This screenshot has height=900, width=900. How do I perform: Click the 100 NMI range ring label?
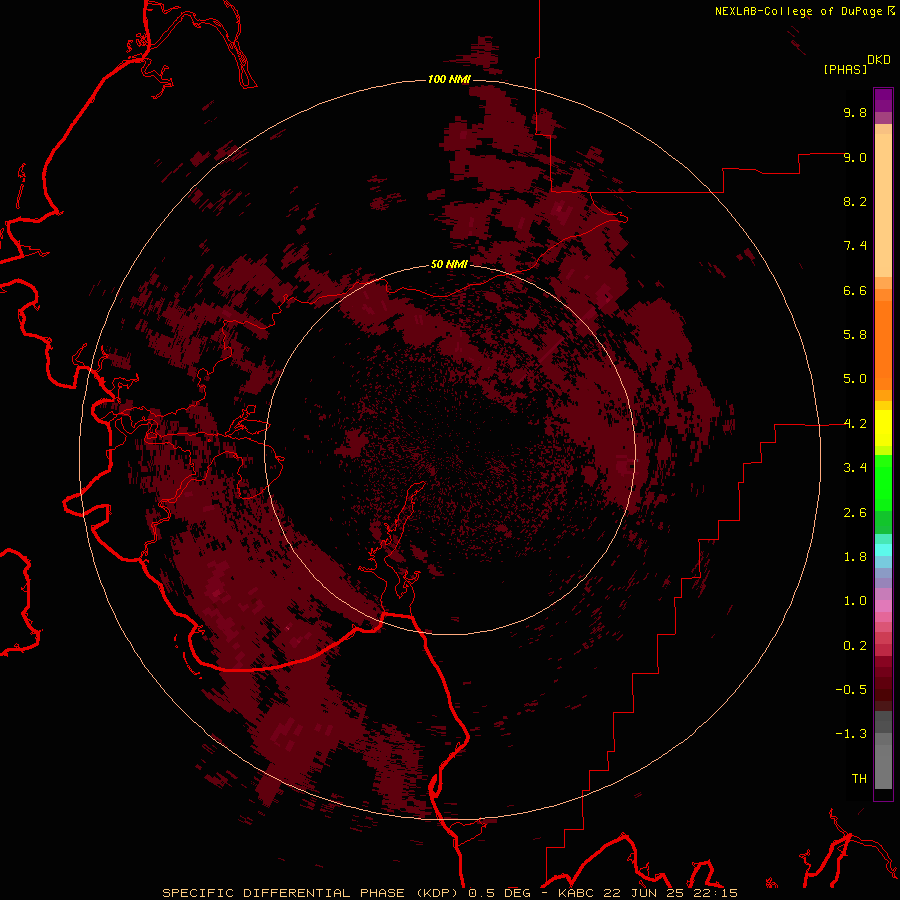click(449, 79)
